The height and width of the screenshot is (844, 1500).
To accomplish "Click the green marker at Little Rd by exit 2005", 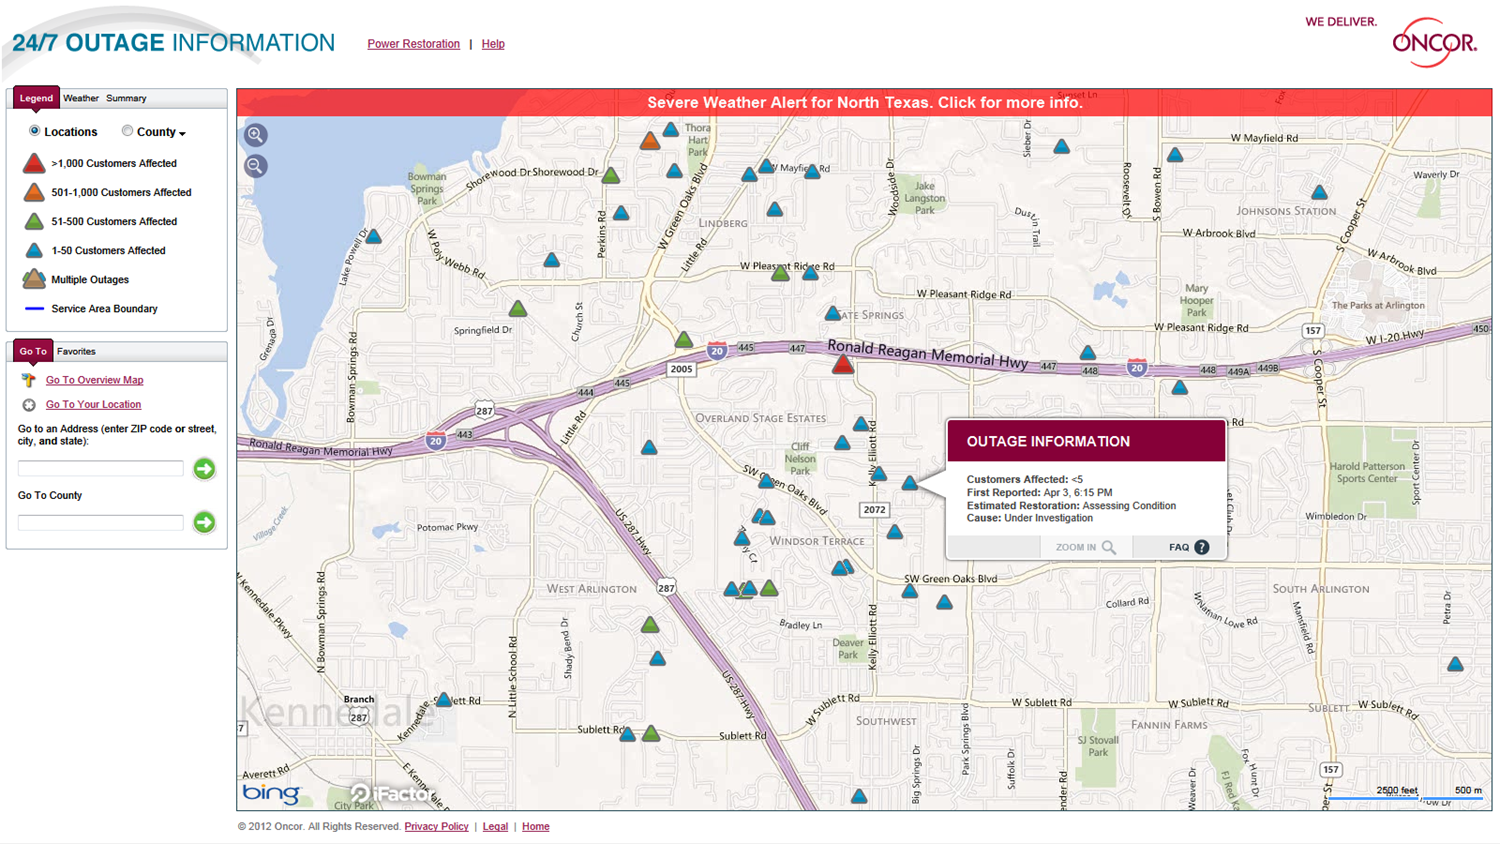I will pyautogui.click(x=683, y=340).
